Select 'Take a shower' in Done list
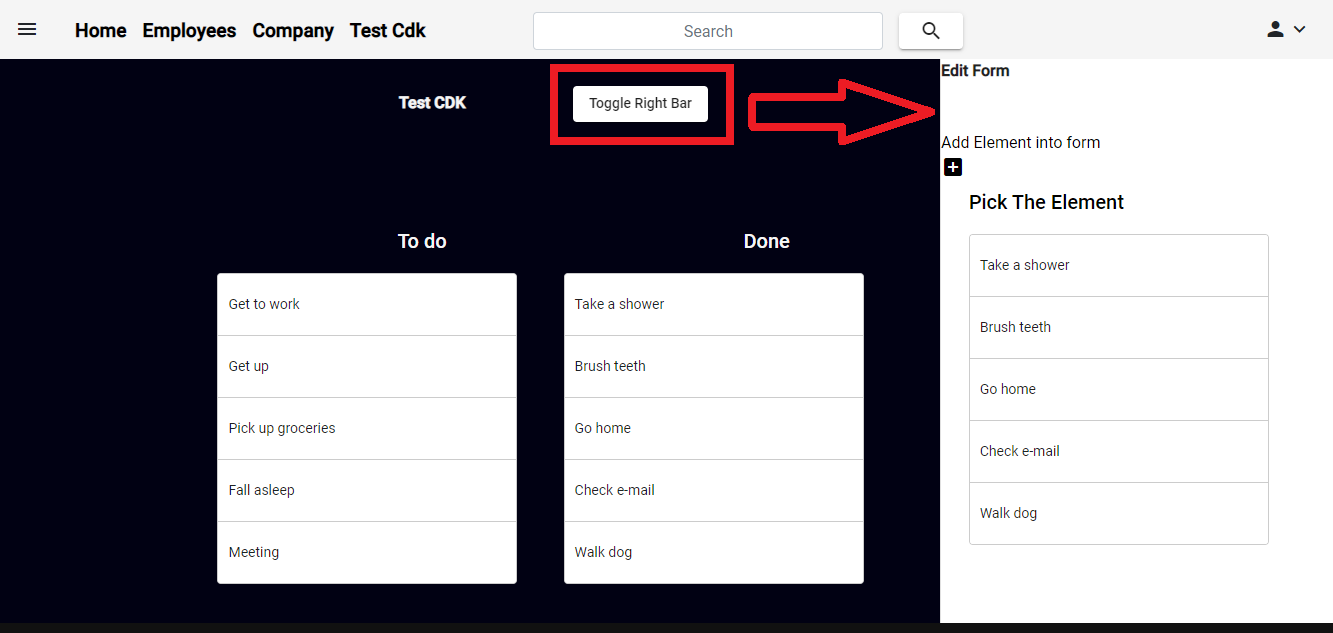The width and height of the screenshot is (1333, 633). click(x=714, y=304)
